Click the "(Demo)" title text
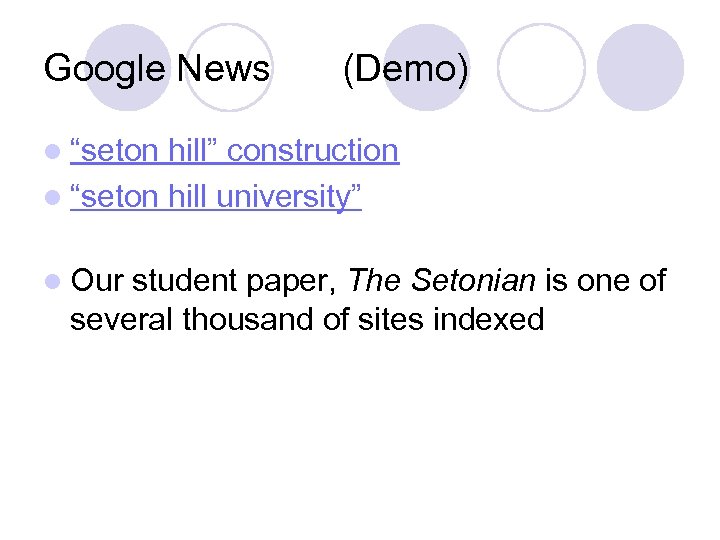The height and width of the screenshot is (540, 720). point(404,69)
